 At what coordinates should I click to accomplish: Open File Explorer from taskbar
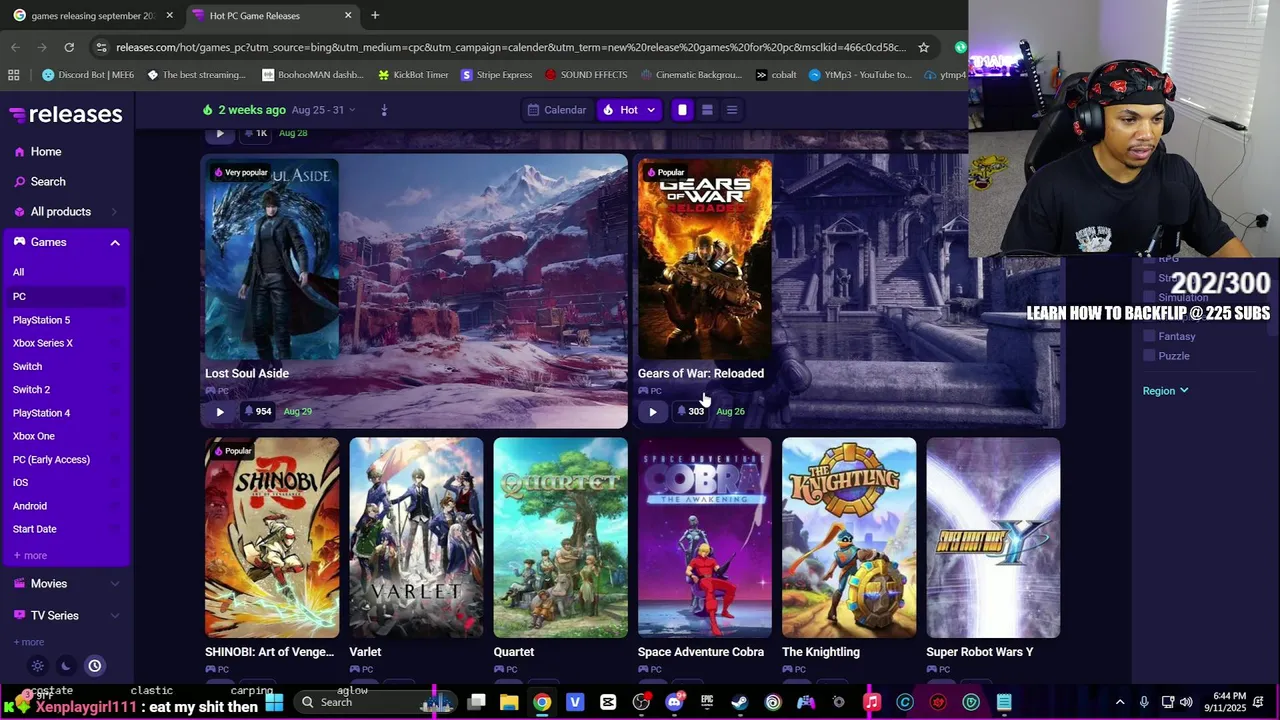coord(509,702)
